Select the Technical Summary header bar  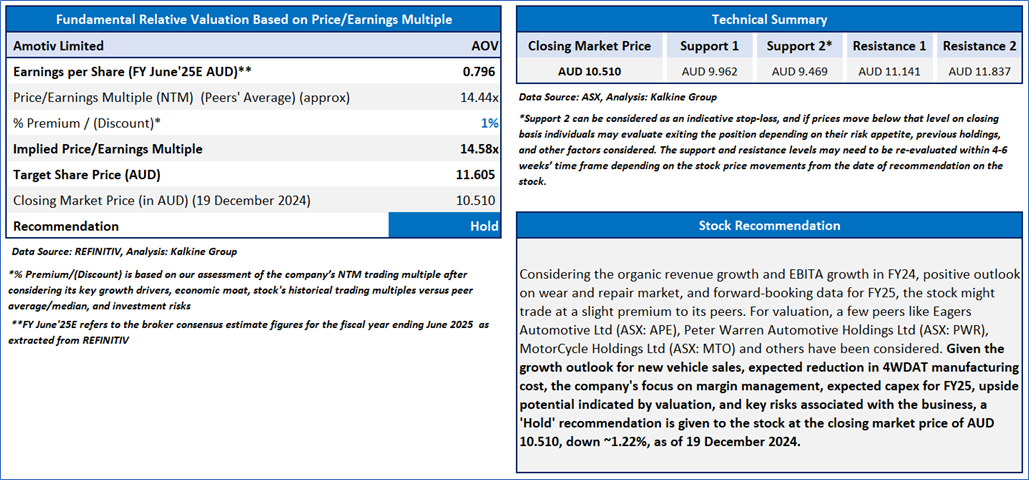[x=770, y=20]
